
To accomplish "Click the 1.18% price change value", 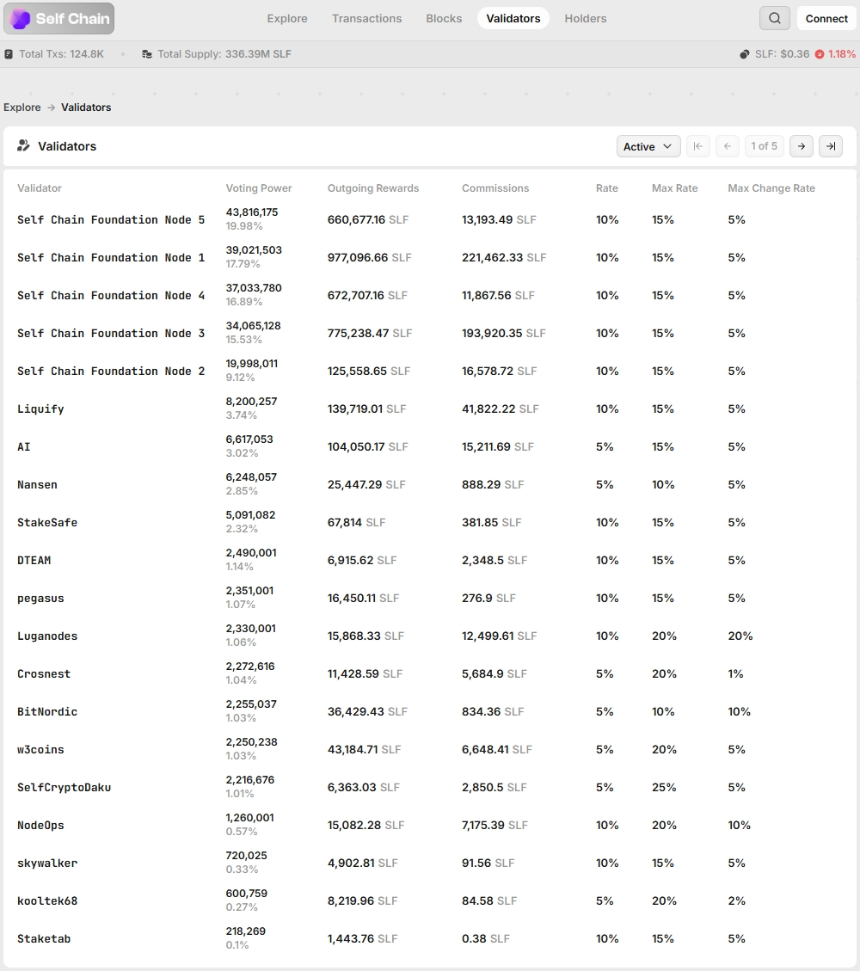I will (842, 54).
